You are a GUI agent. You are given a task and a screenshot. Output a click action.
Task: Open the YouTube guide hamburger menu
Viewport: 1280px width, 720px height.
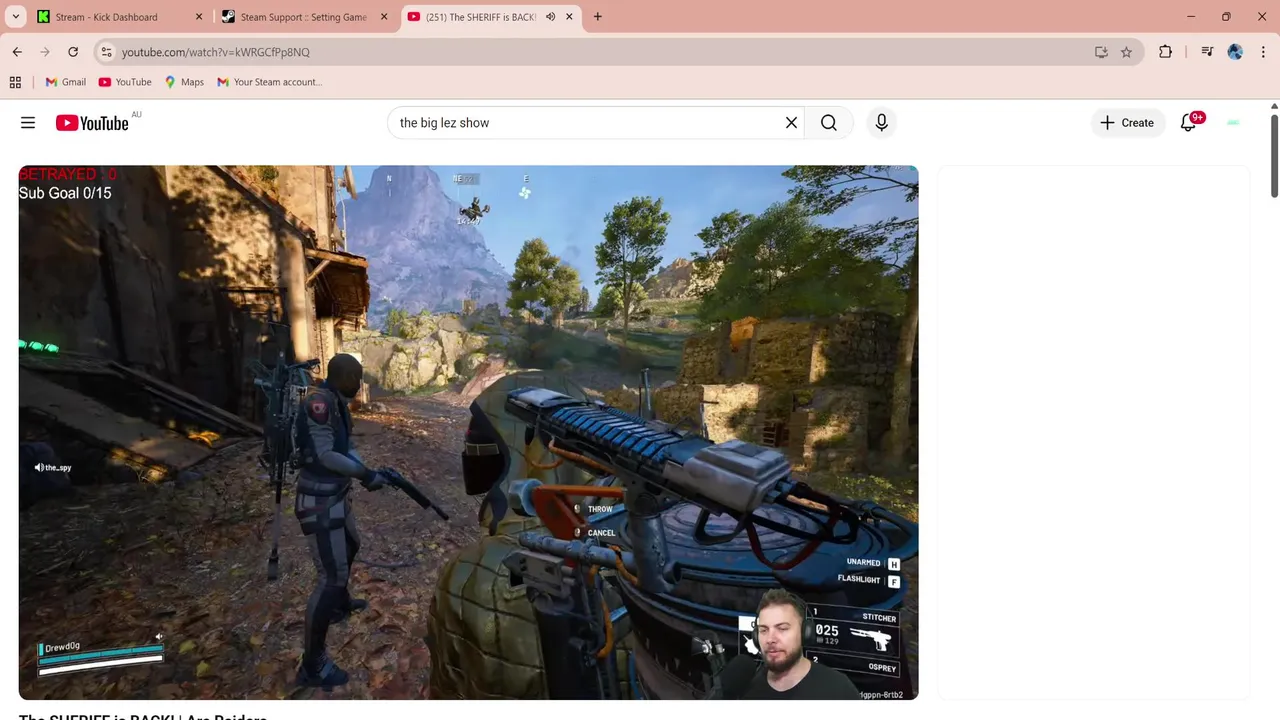click(x=28, y=123)
